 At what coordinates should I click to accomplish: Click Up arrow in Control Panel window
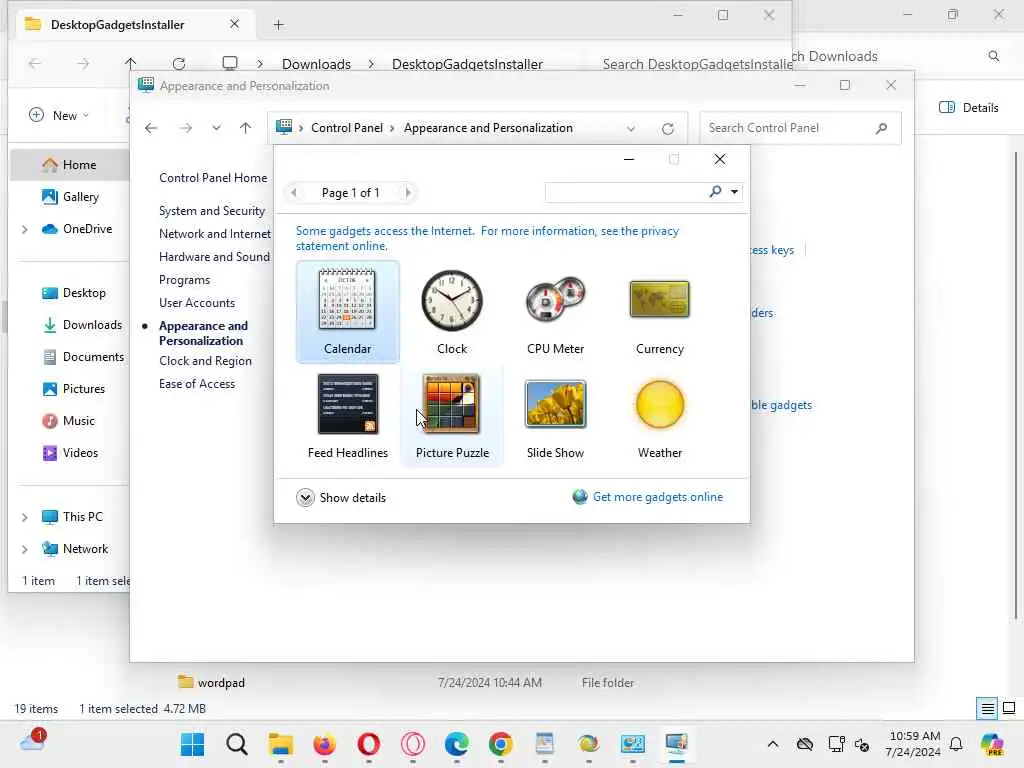point(246,128)
